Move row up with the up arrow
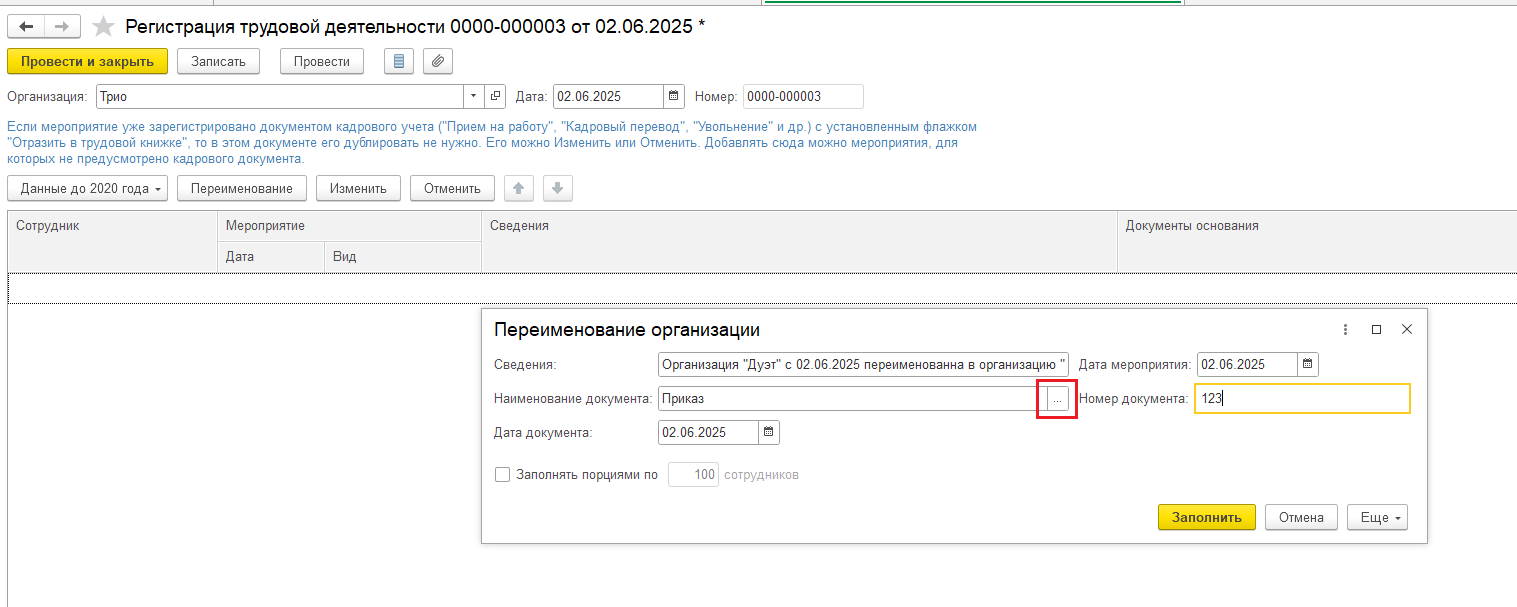1517x607 pixels. coord(520,188)
